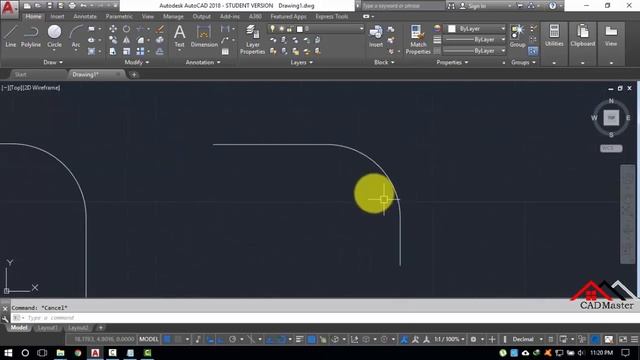Expand the Modify panel

[137, 62]
